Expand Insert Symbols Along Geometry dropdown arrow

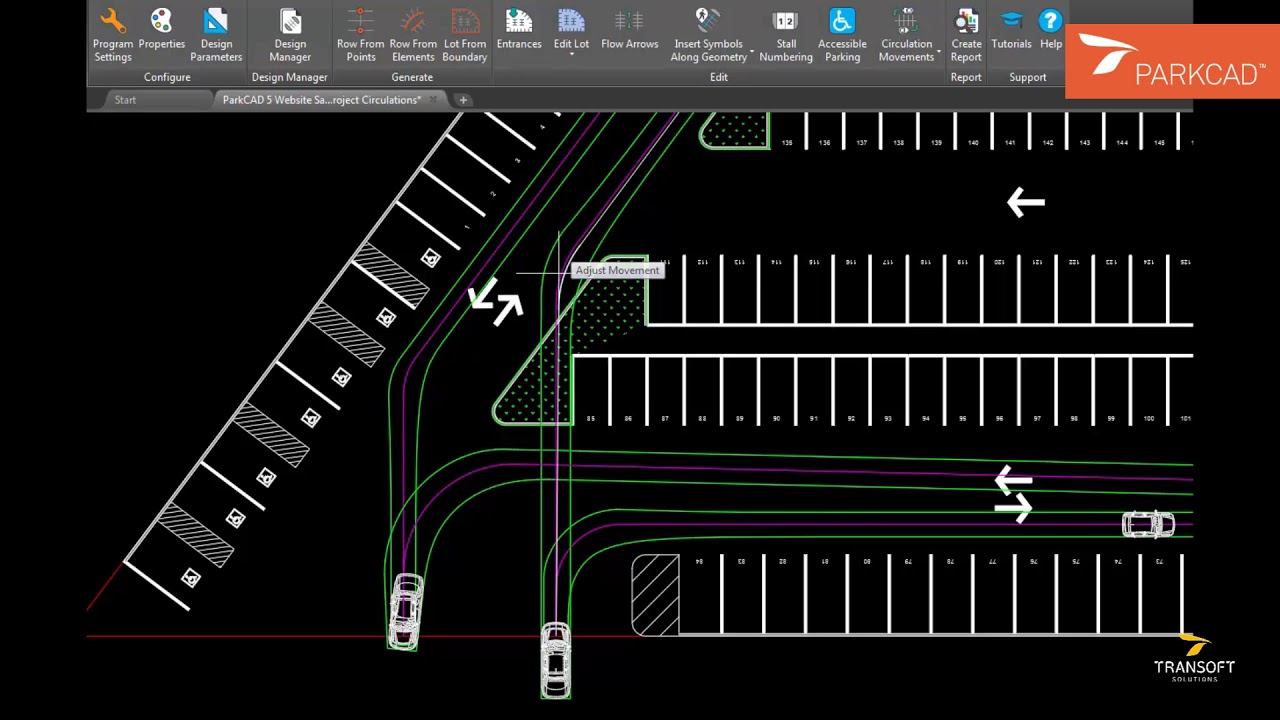[752, 51]
